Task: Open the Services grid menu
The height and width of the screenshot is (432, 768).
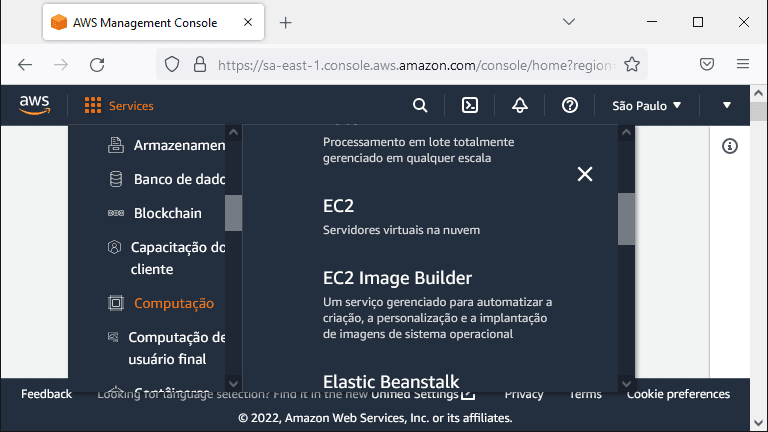Action: (119, 106)
